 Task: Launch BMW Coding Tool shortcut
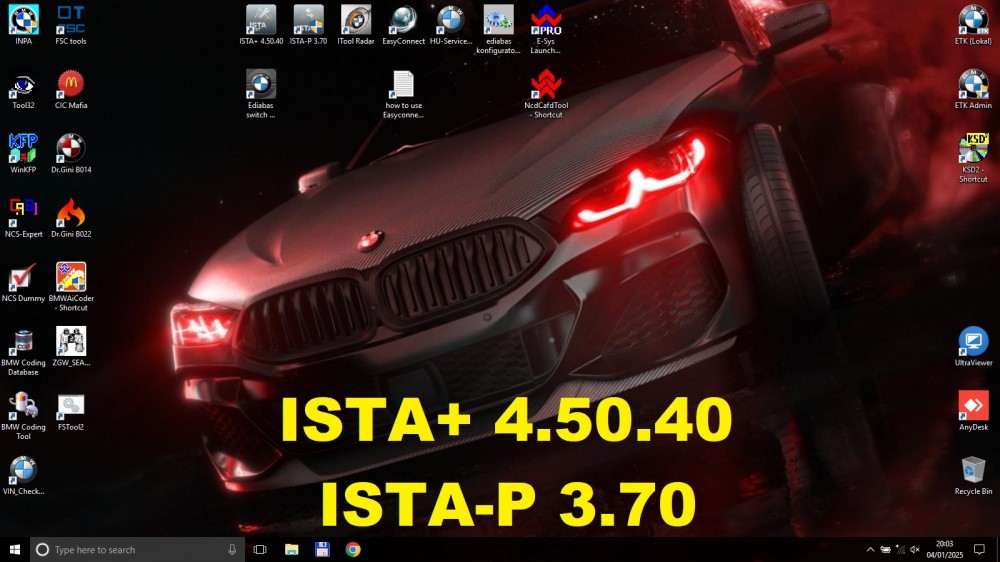coord(24,415)
